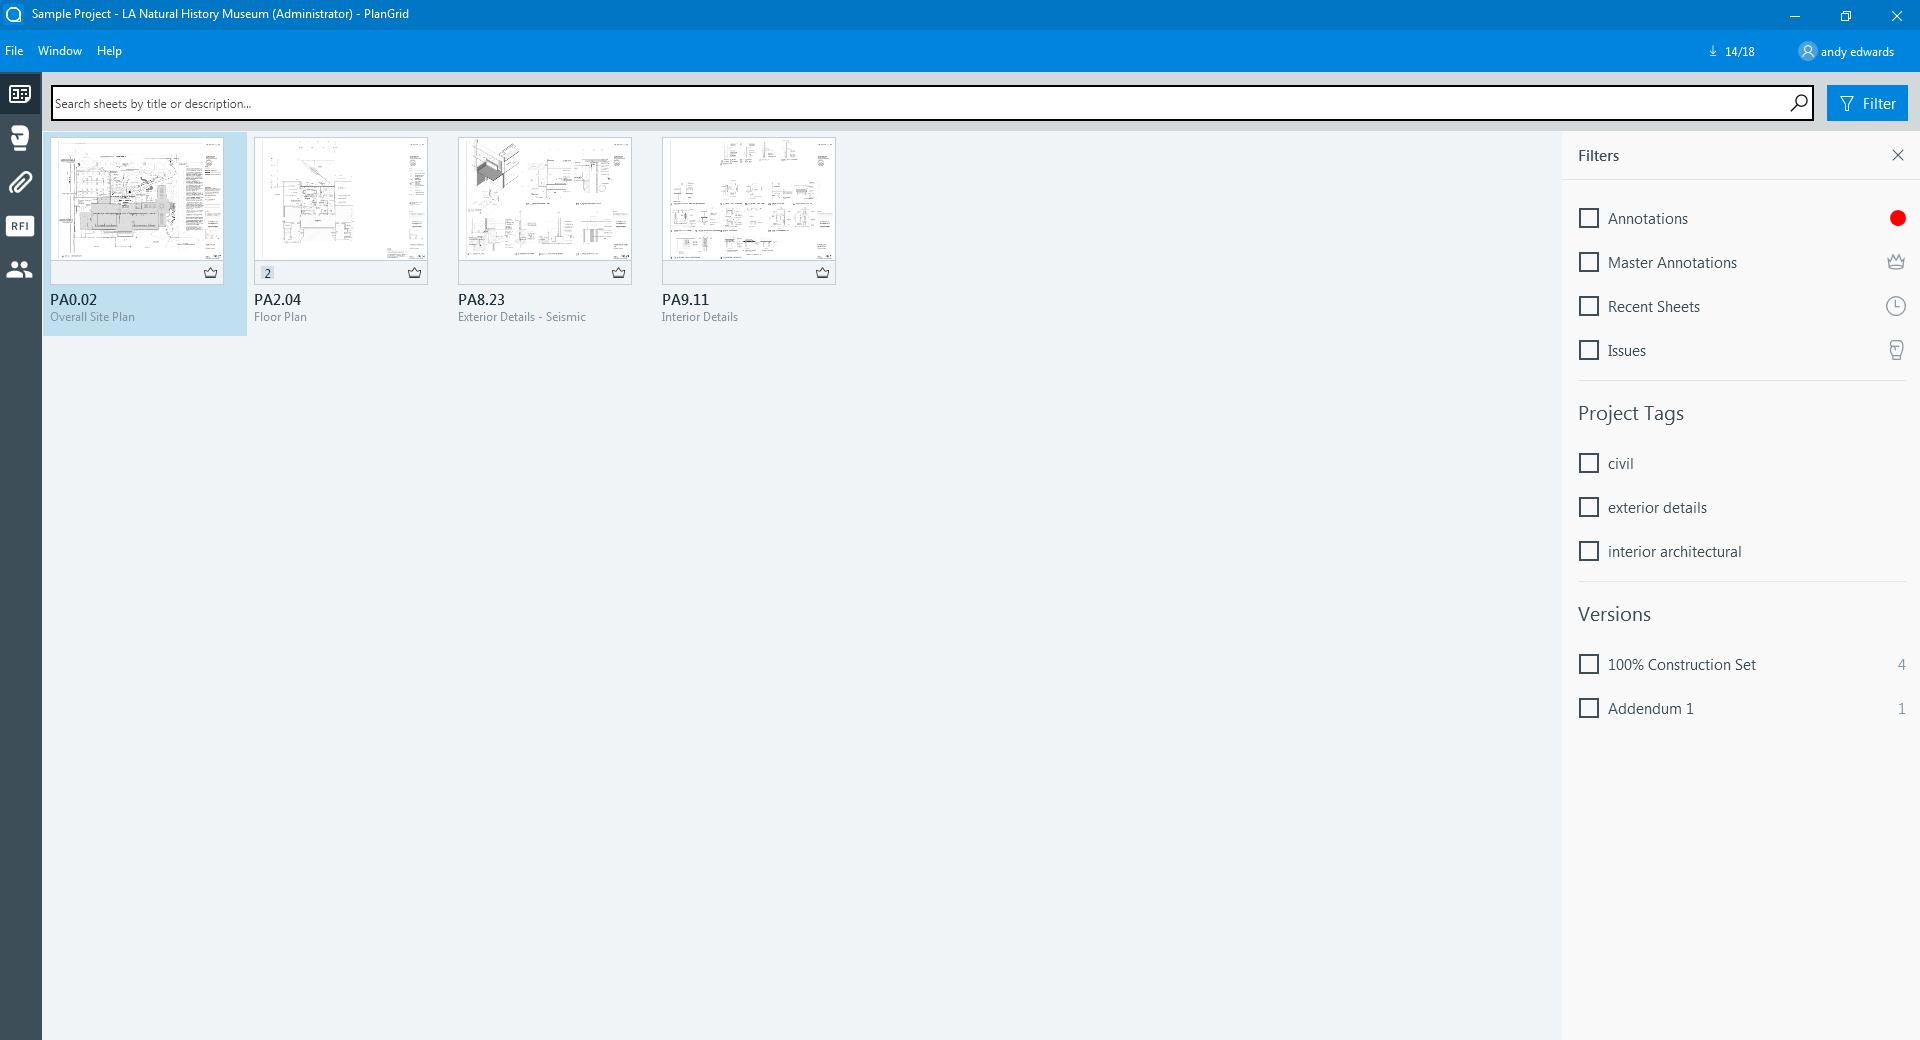Click the PA9.11 sheet title
1920x1040 pixels.
tap(685, 299)
